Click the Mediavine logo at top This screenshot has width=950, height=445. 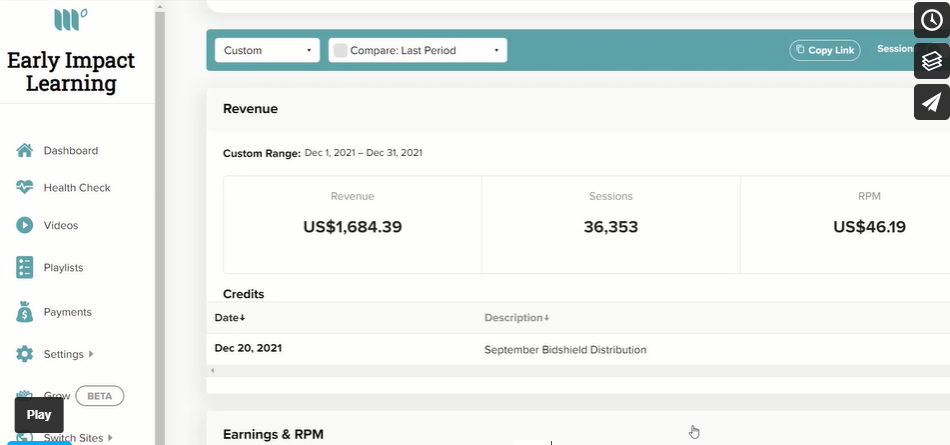click(x=70, y=19)
